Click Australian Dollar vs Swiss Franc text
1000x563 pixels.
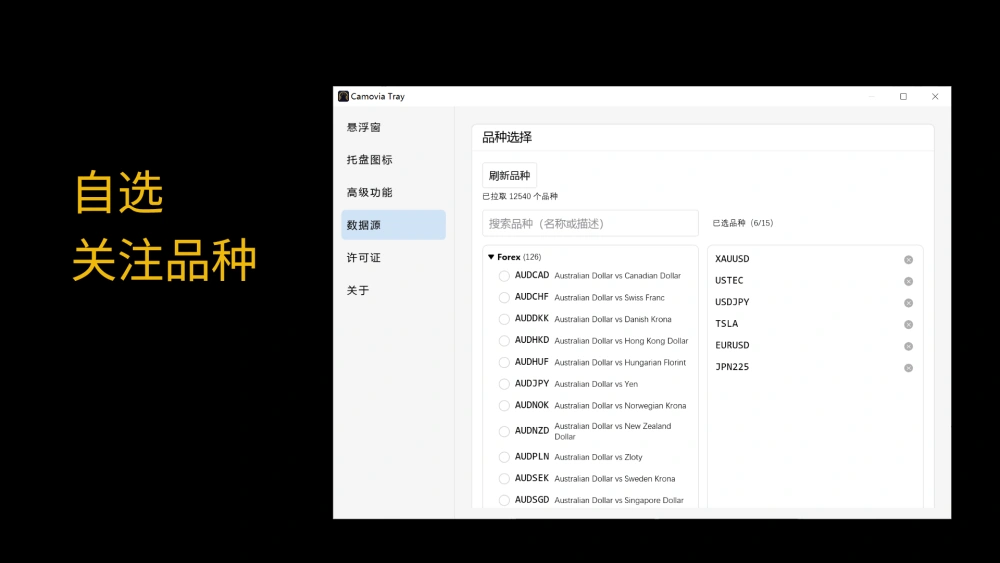pyautogui.click(x=609, y=298)
